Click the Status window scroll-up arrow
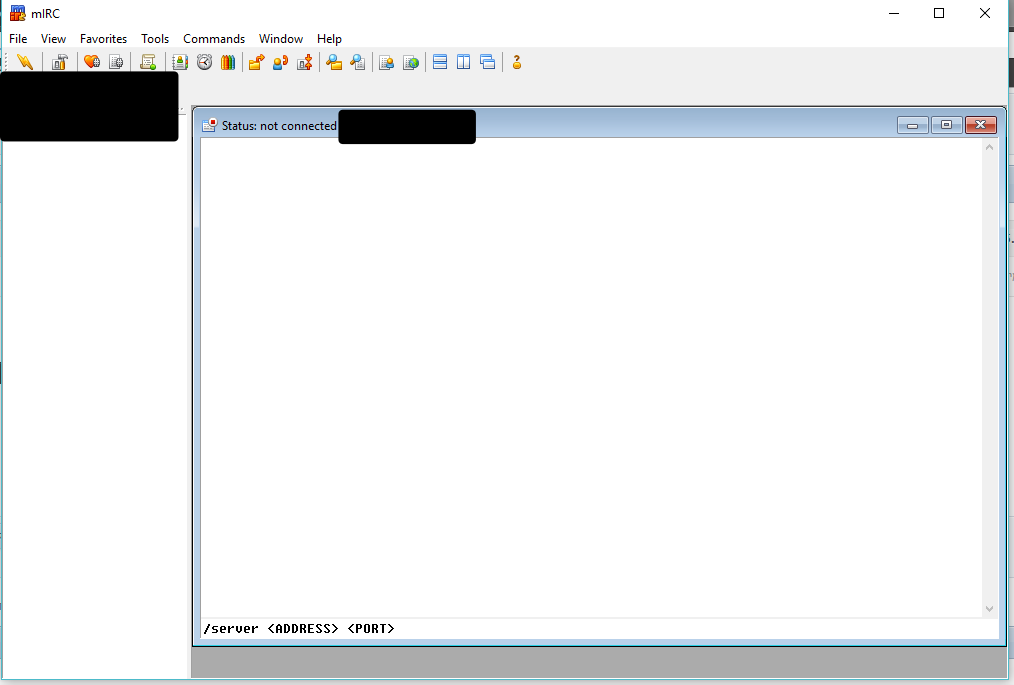This screenshot has height=685, width=1014. click(x=989, y=147)
